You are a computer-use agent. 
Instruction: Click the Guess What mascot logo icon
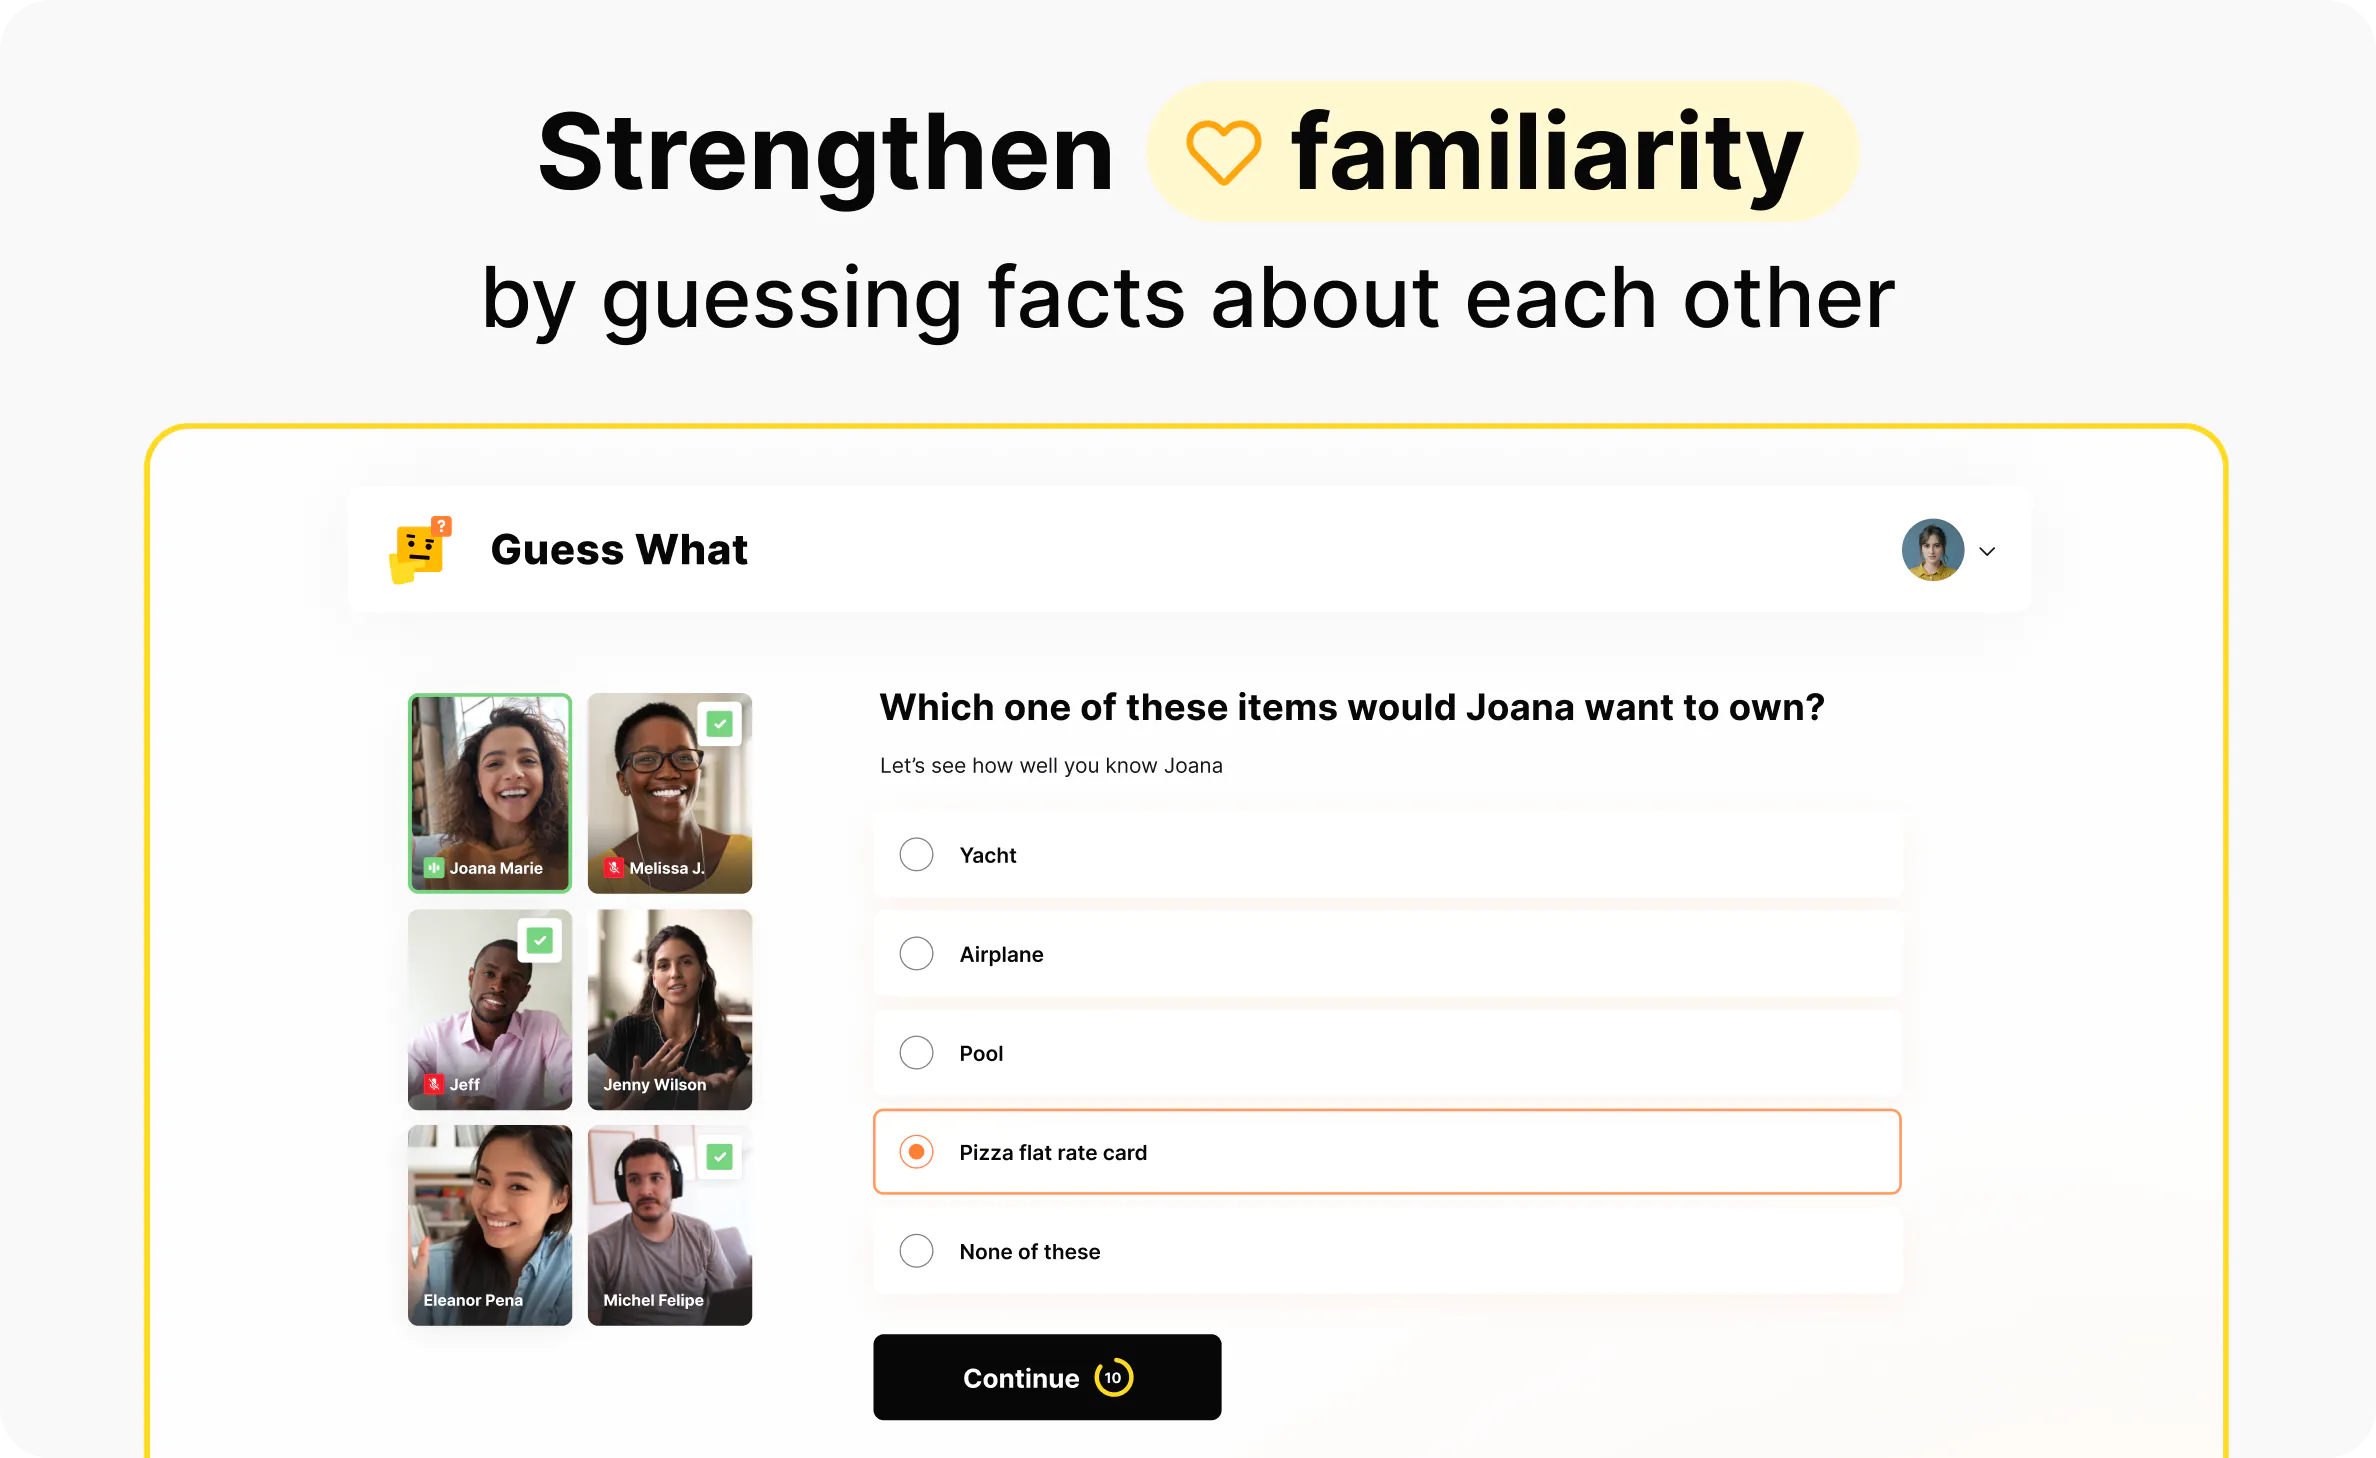(420, 550)
